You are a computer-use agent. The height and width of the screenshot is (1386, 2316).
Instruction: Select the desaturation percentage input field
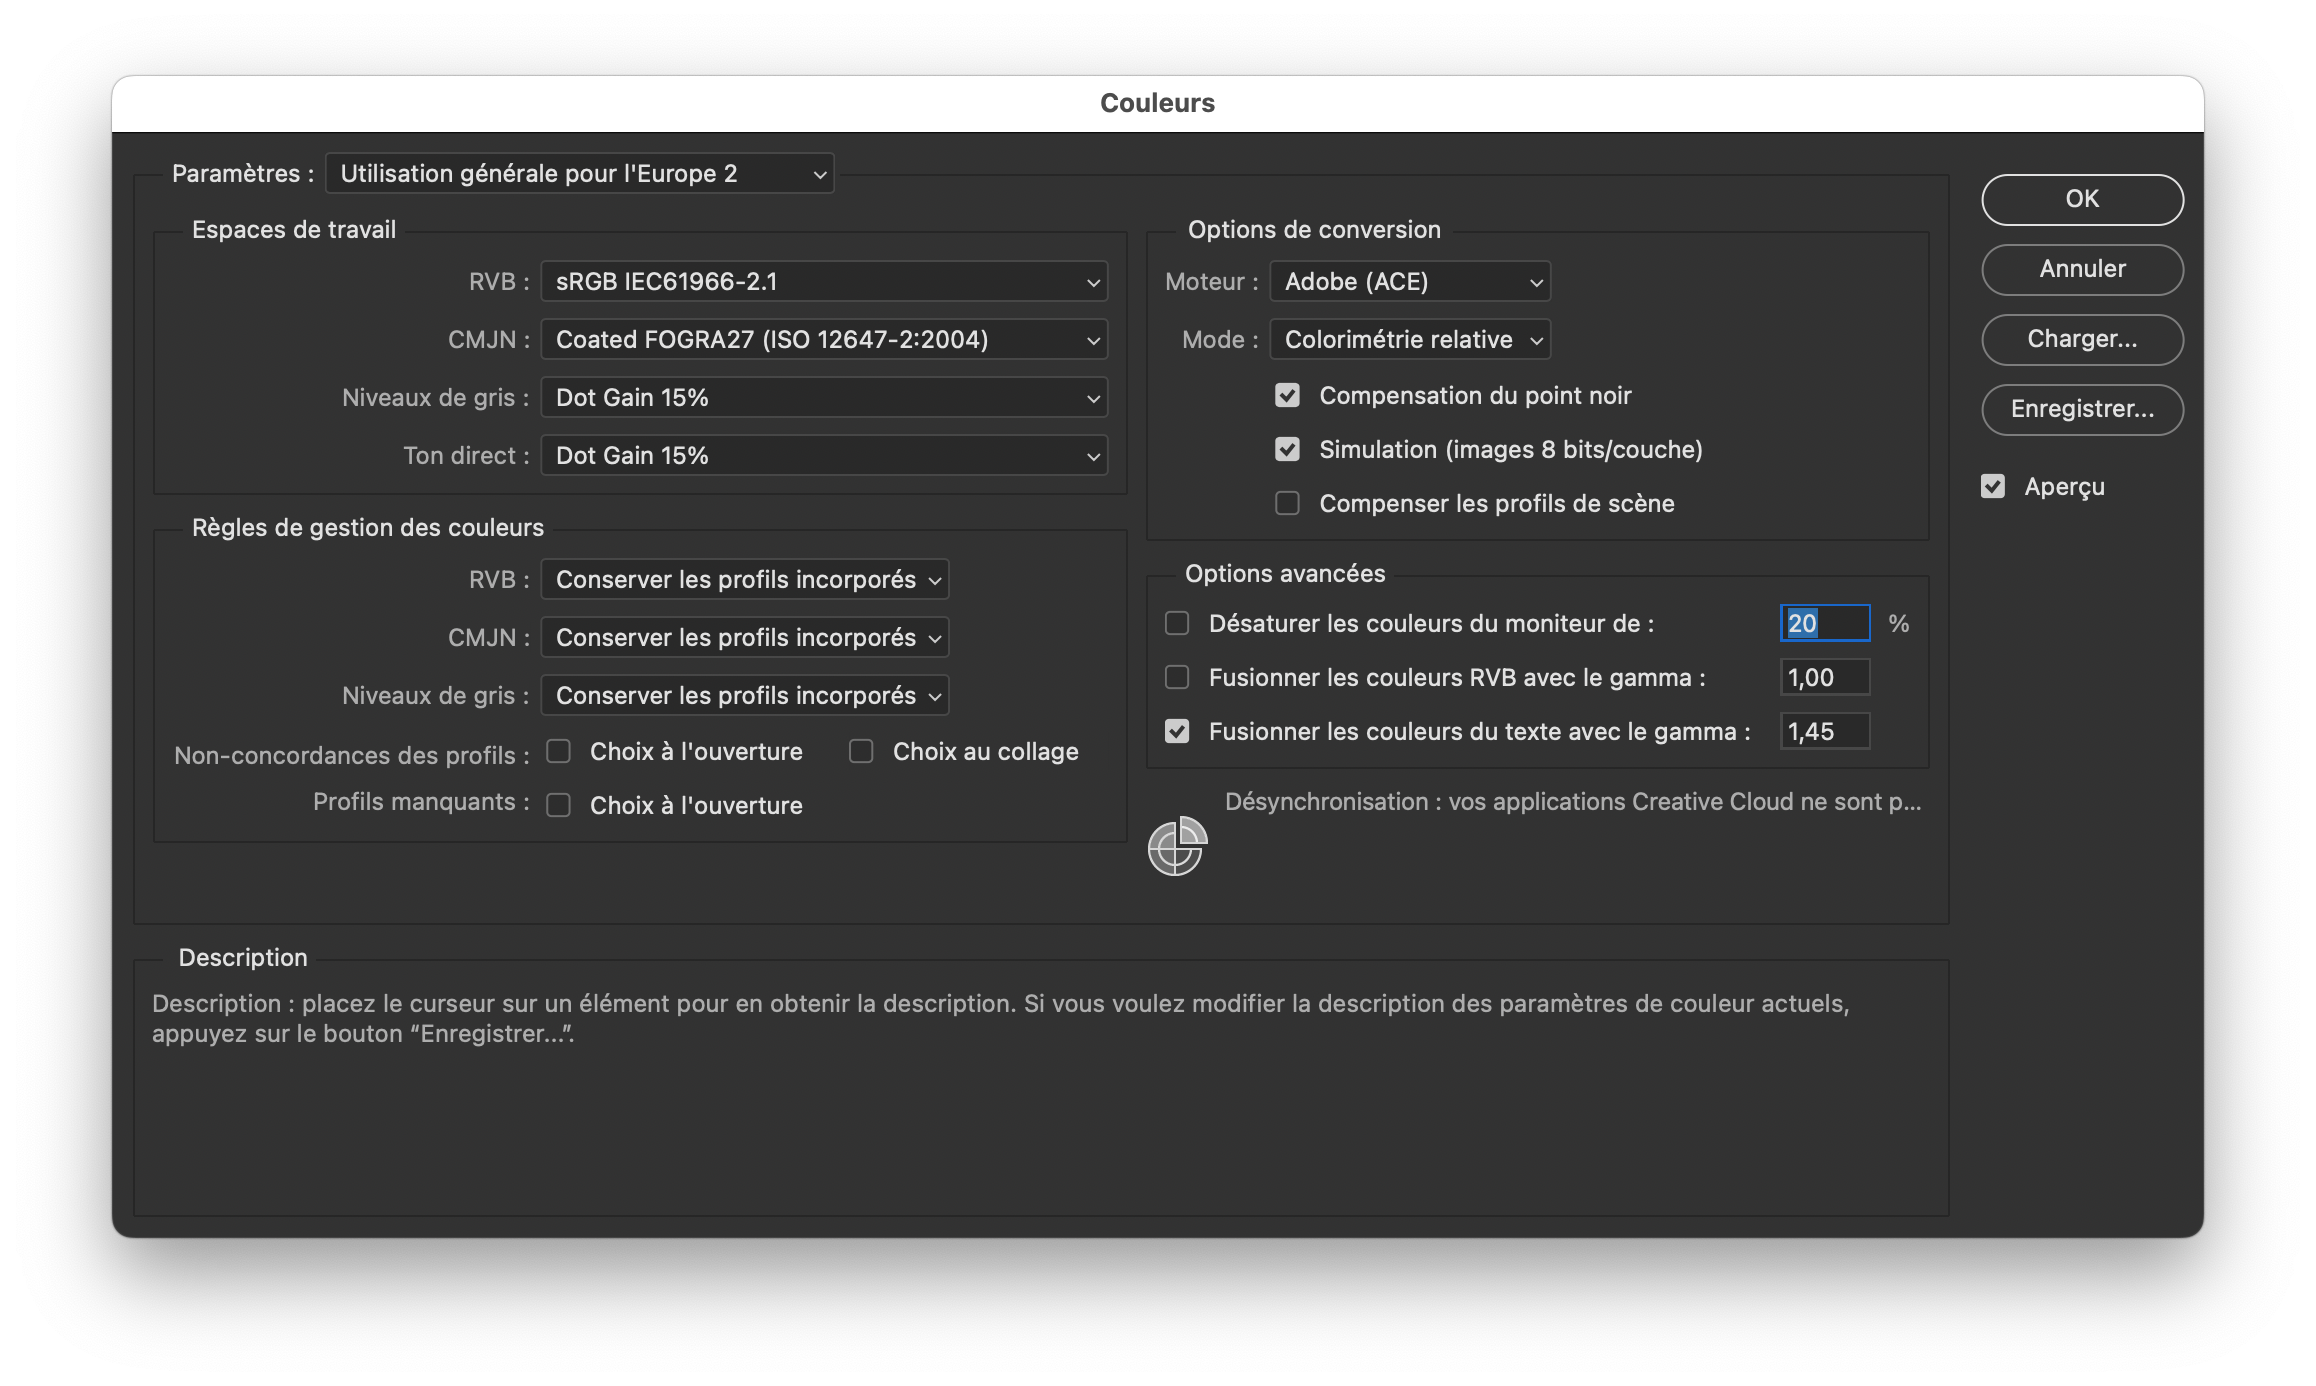1824,623
